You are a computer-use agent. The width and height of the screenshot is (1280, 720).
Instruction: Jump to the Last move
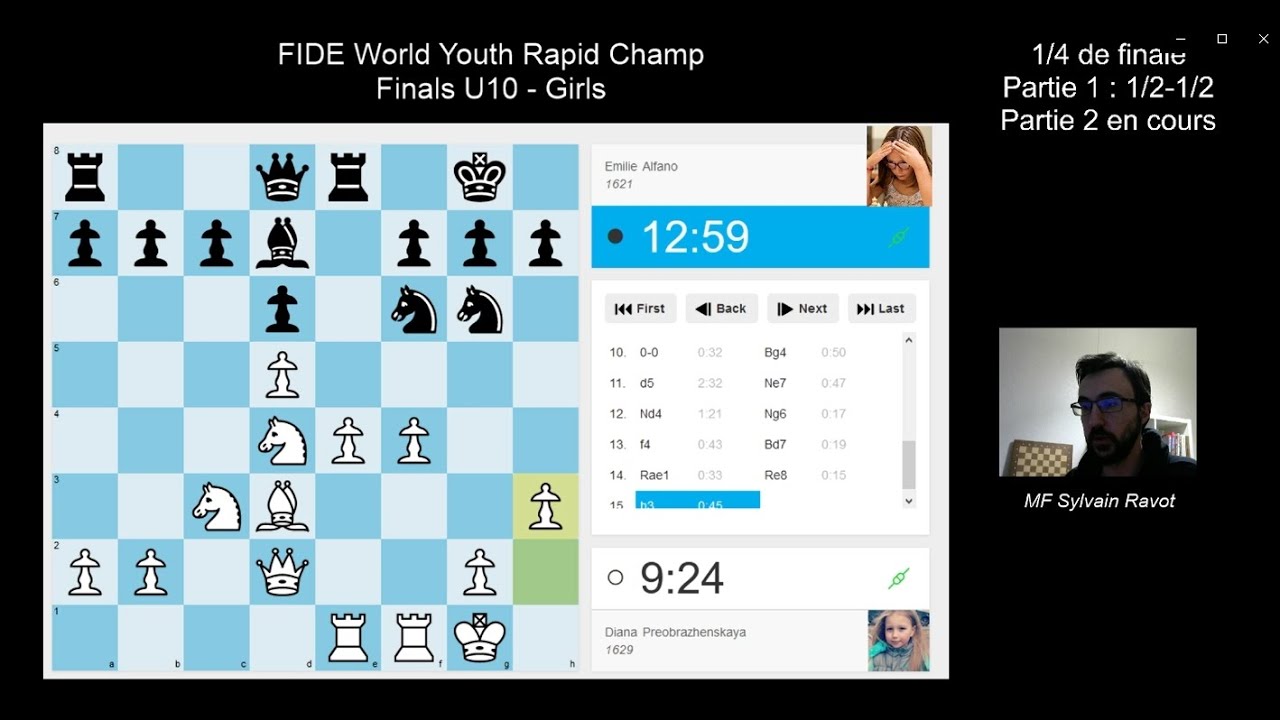point(881,309)
